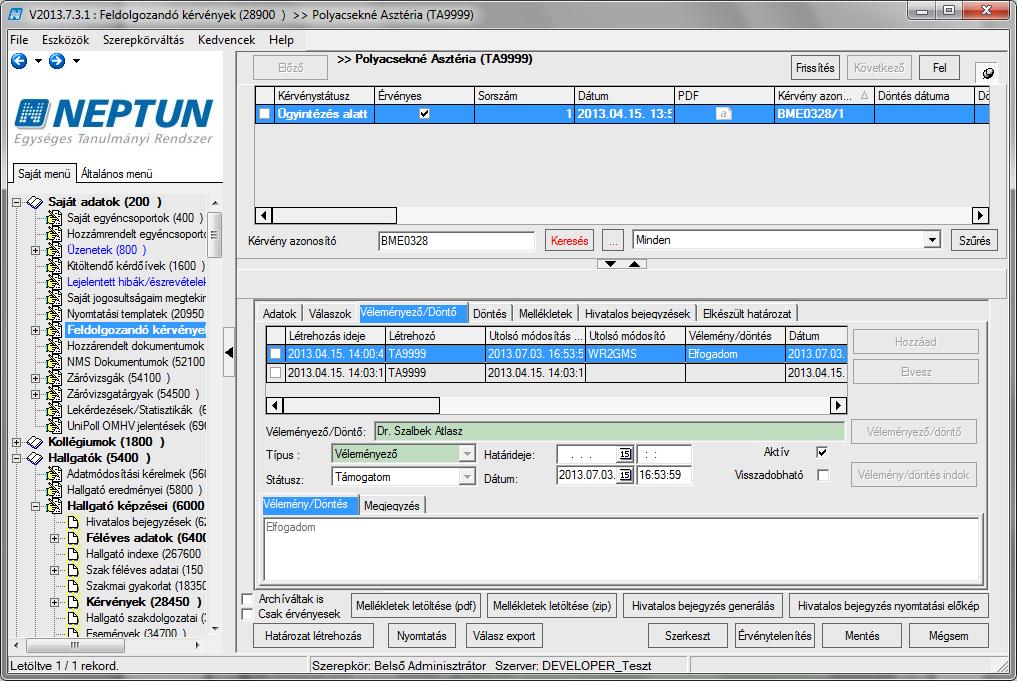
Task: Click the pin icon beside the Fel button
Action: tap(987, 73)
